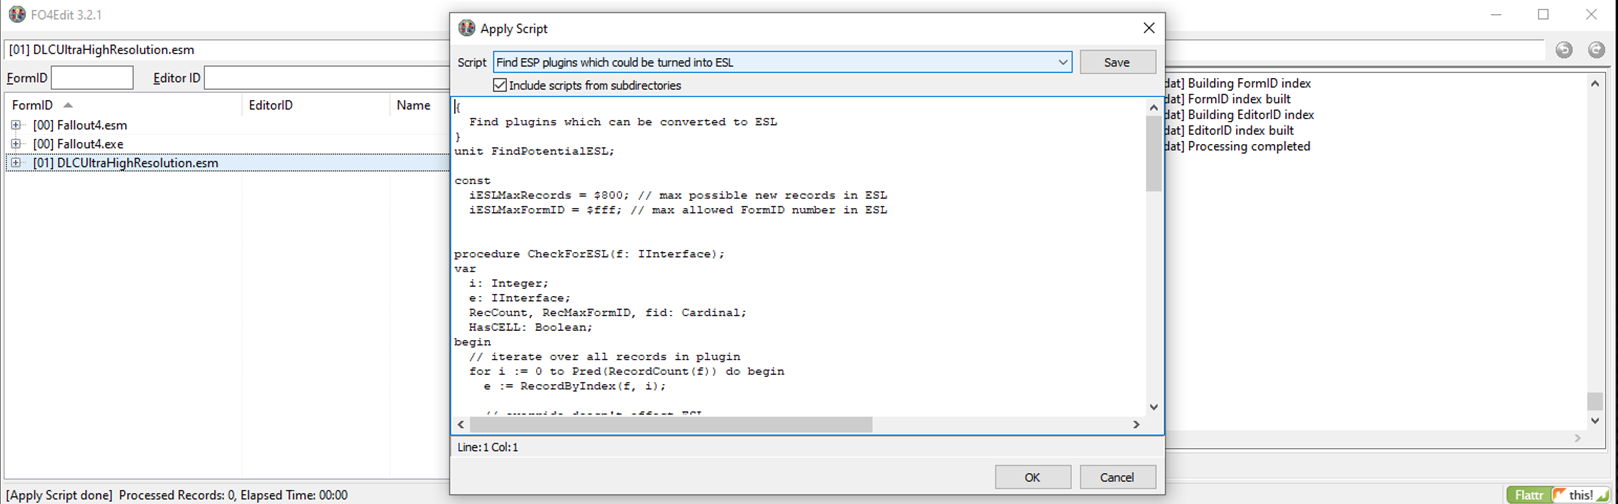
Task: Expand the DLCUltraHighResolution.esm tree node
Action: coord(16,163)
